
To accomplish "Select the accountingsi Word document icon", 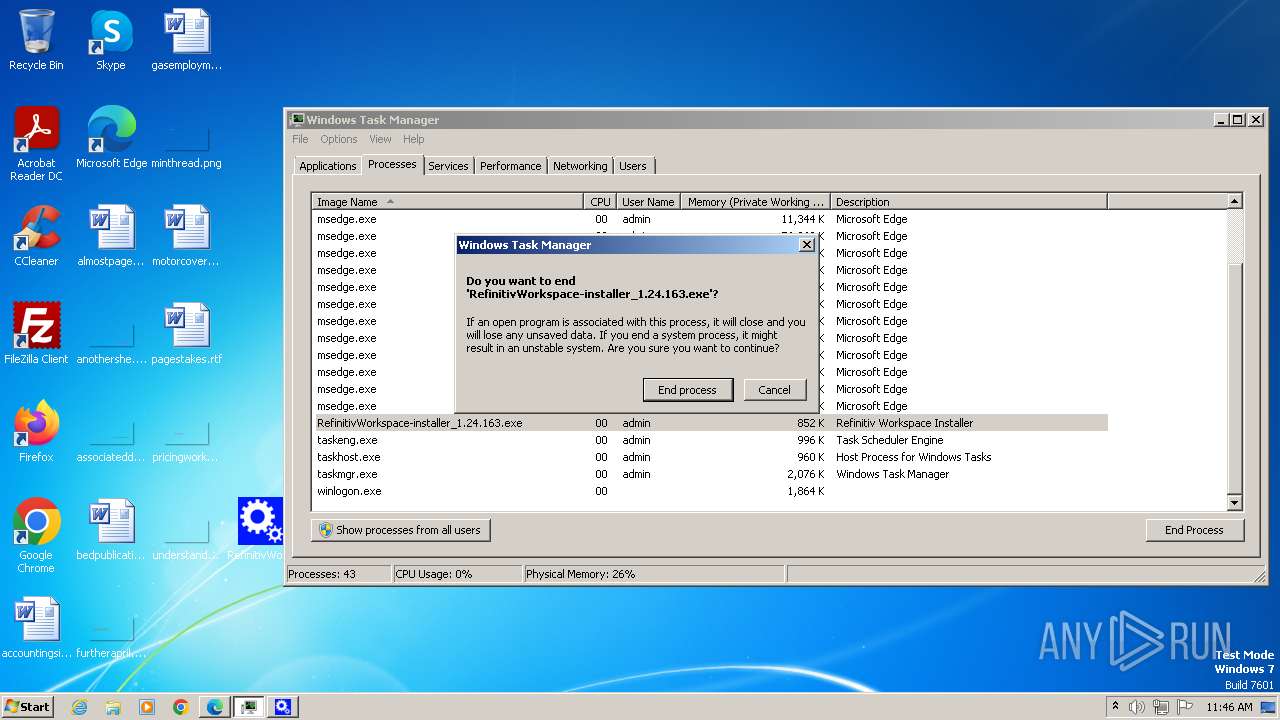I will [x=36, y=627].
